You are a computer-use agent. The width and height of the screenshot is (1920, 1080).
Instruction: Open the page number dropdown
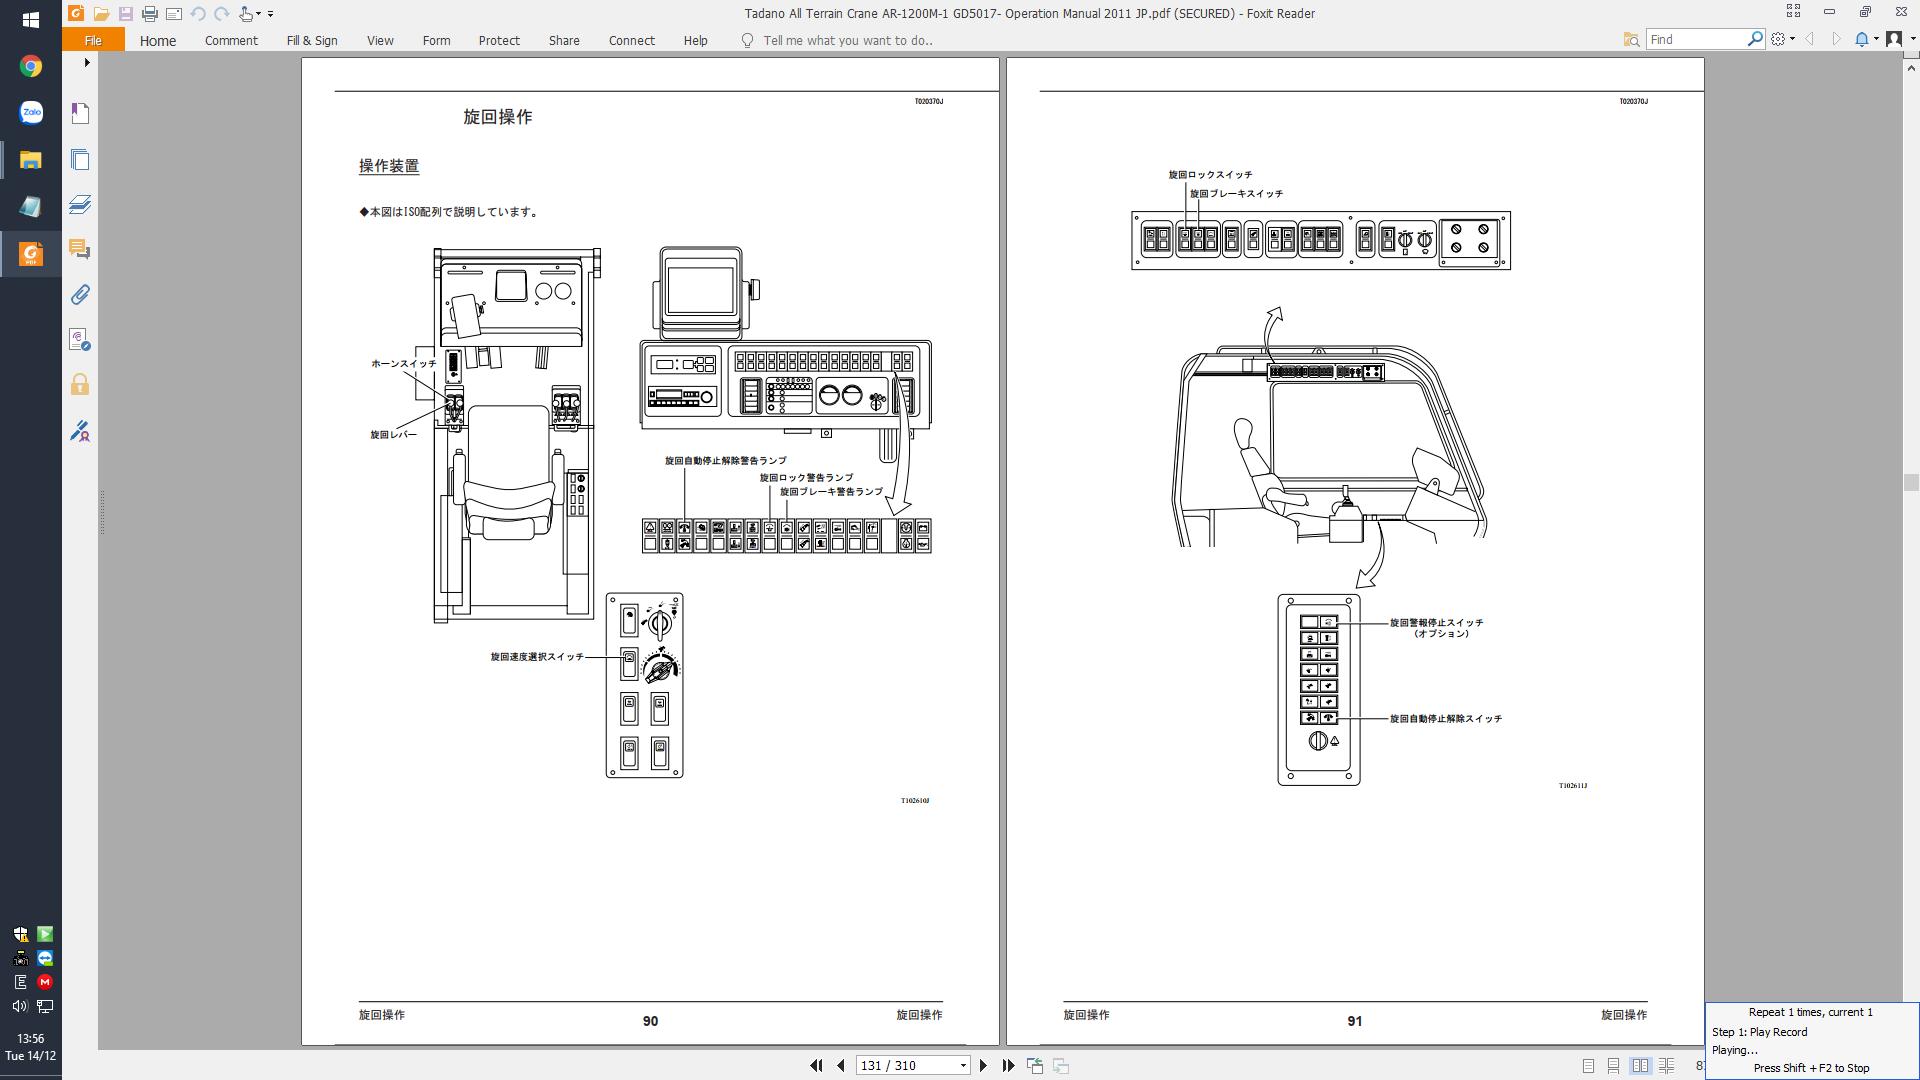(x=963, y=1066)
